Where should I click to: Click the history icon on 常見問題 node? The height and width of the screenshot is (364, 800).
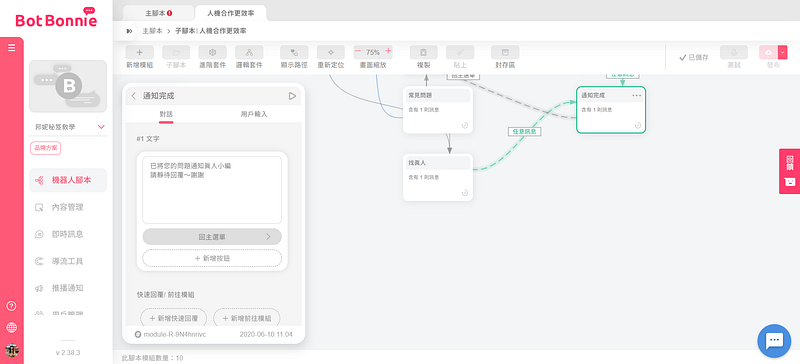[465, 125]
